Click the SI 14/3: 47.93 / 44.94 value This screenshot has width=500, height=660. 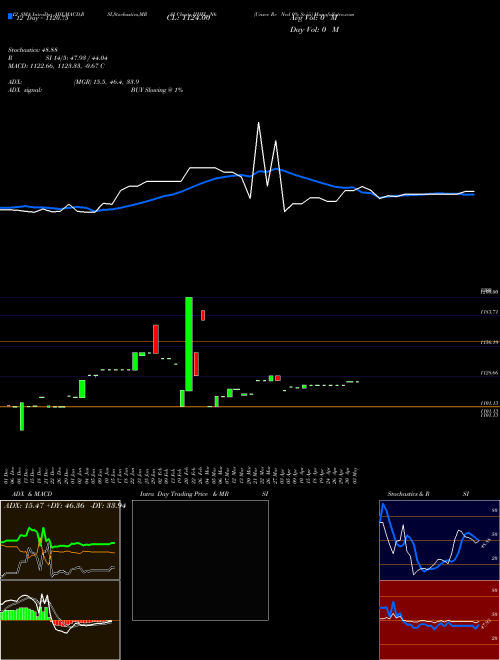[76, 58]
